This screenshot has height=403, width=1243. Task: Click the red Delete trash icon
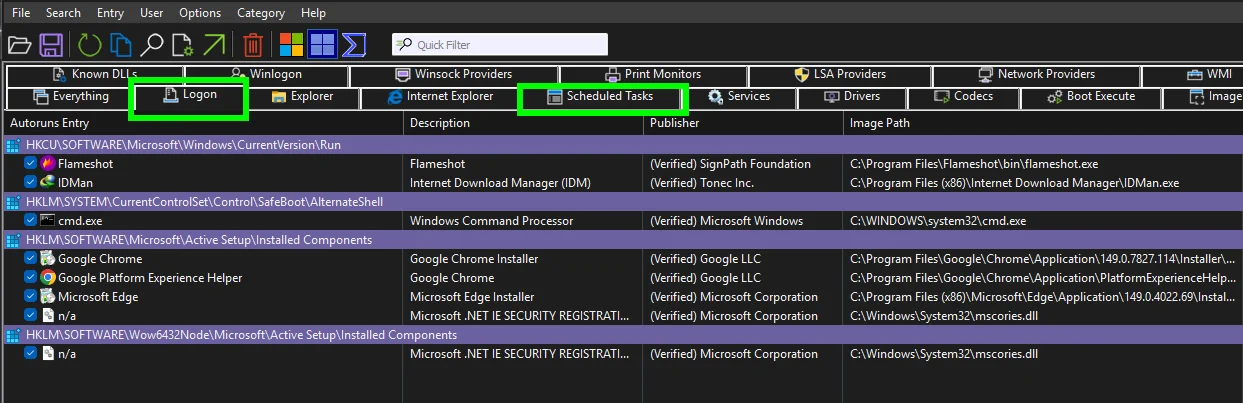coord(253,45)
